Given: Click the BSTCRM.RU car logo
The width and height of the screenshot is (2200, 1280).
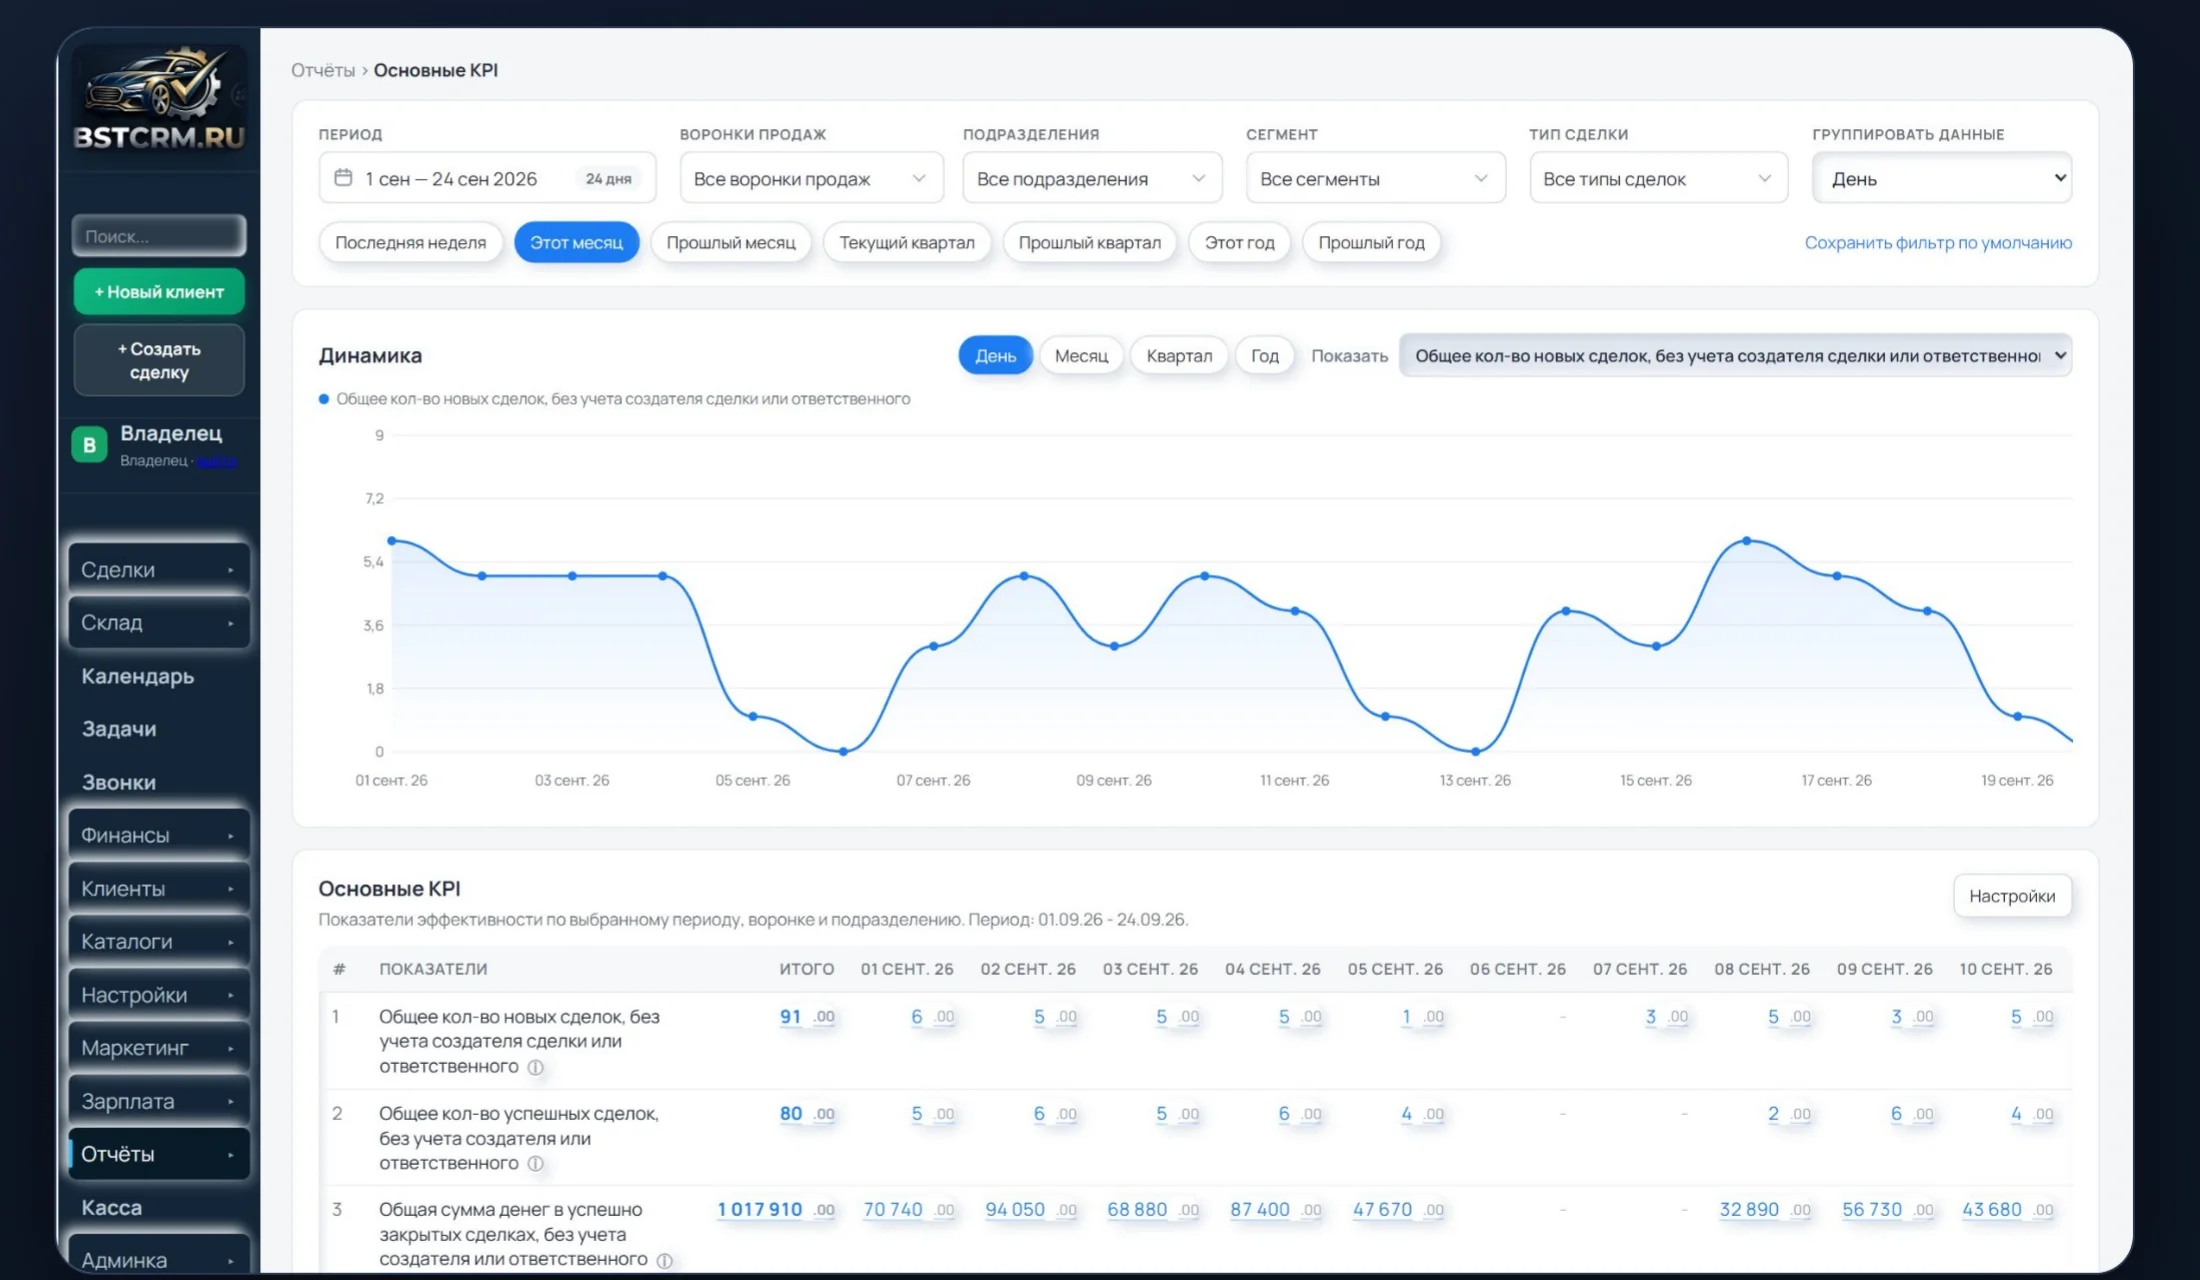Looking at the screenshot, I should tap(159, 100).
